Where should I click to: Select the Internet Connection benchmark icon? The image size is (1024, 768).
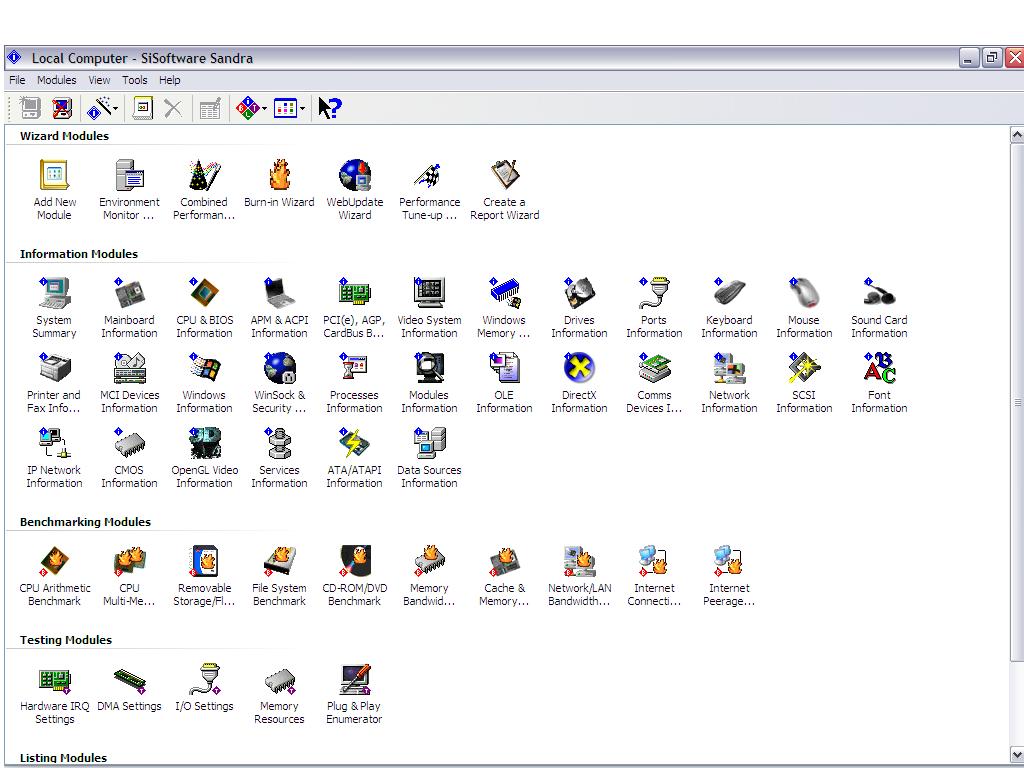pos(654,576)
